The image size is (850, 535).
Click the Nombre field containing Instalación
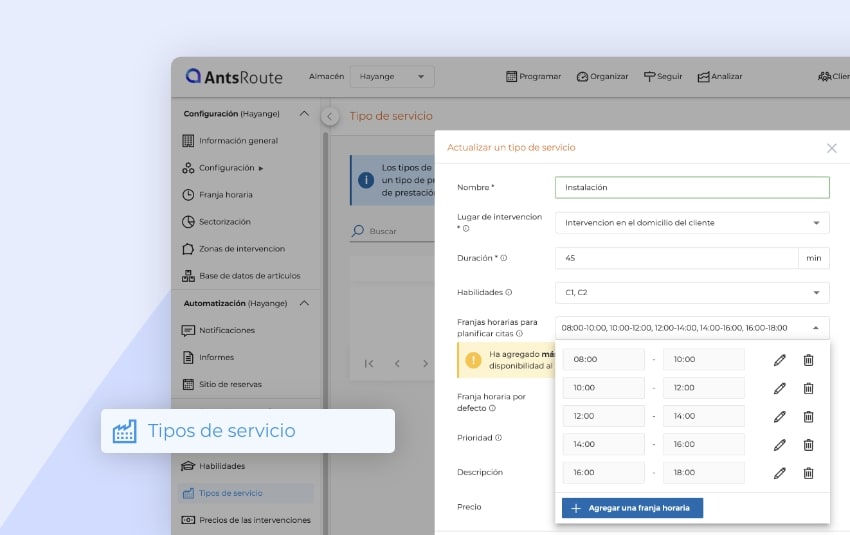[691, 187]
